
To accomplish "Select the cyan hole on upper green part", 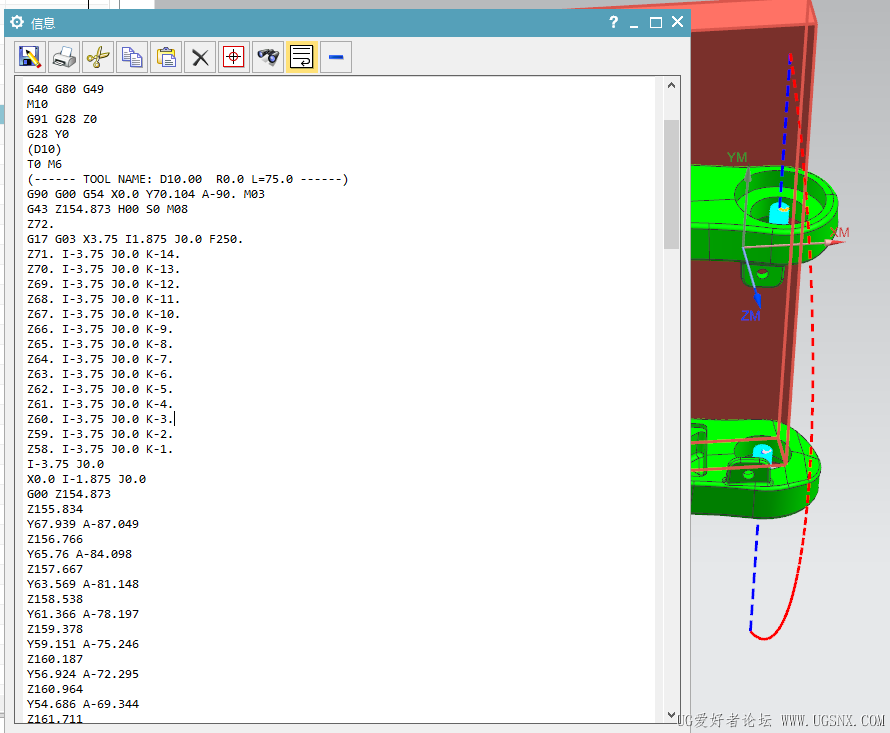I will (x=779, y=213).
